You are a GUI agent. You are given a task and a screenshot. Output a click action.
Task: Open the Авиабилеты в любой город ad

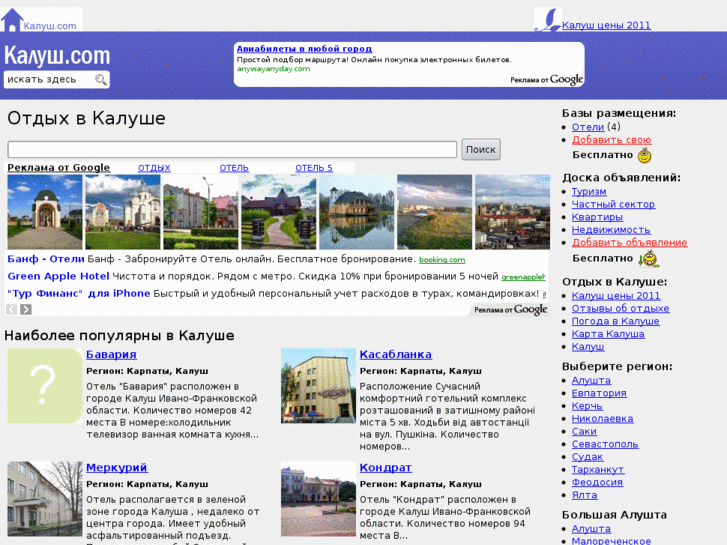304,49
